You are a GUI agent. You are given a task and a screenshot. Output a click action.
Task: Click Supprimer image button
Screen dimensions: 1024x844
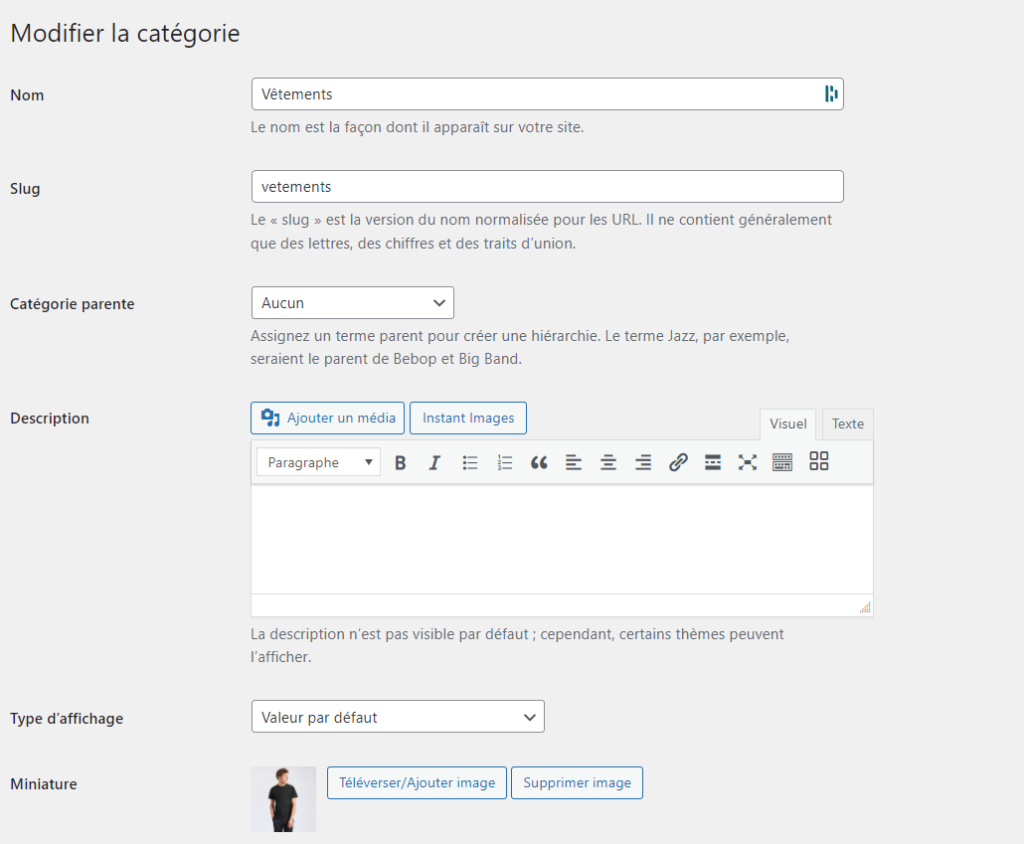coord(577,783)
